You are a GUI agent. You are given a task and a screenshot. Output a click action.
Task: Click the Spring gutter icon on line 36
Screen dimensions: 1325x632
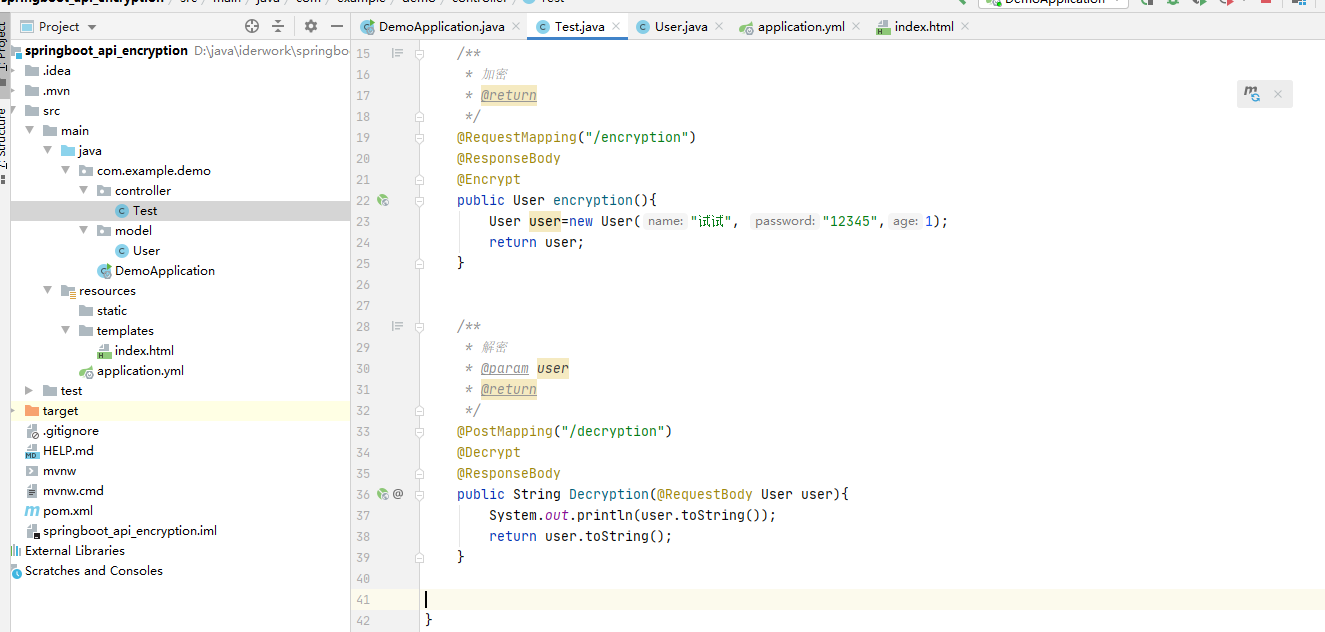click(x=382, y=494)
